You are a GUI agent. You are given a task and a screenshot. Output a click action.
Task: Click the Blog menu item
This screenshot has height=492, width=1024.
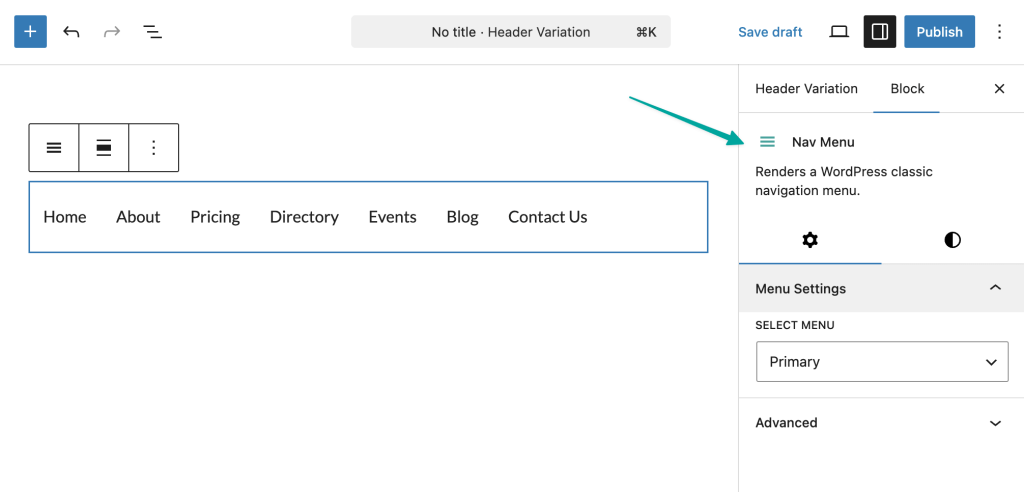462,217
